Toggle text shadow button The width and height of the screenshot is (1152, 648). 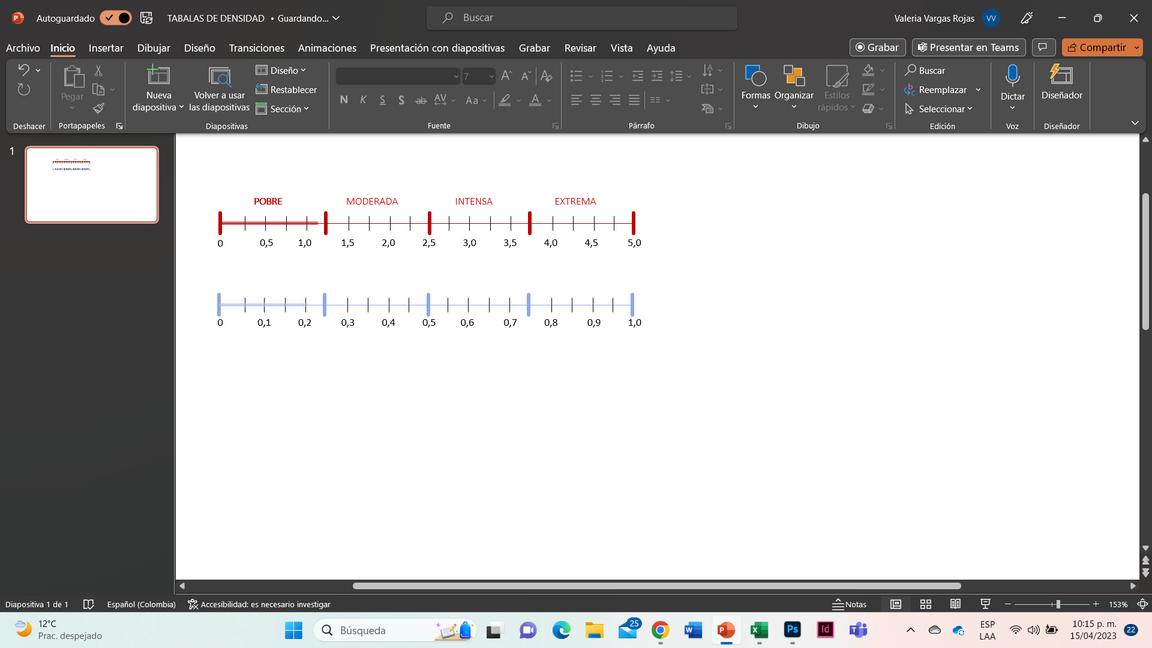click(x=401, y=100)
